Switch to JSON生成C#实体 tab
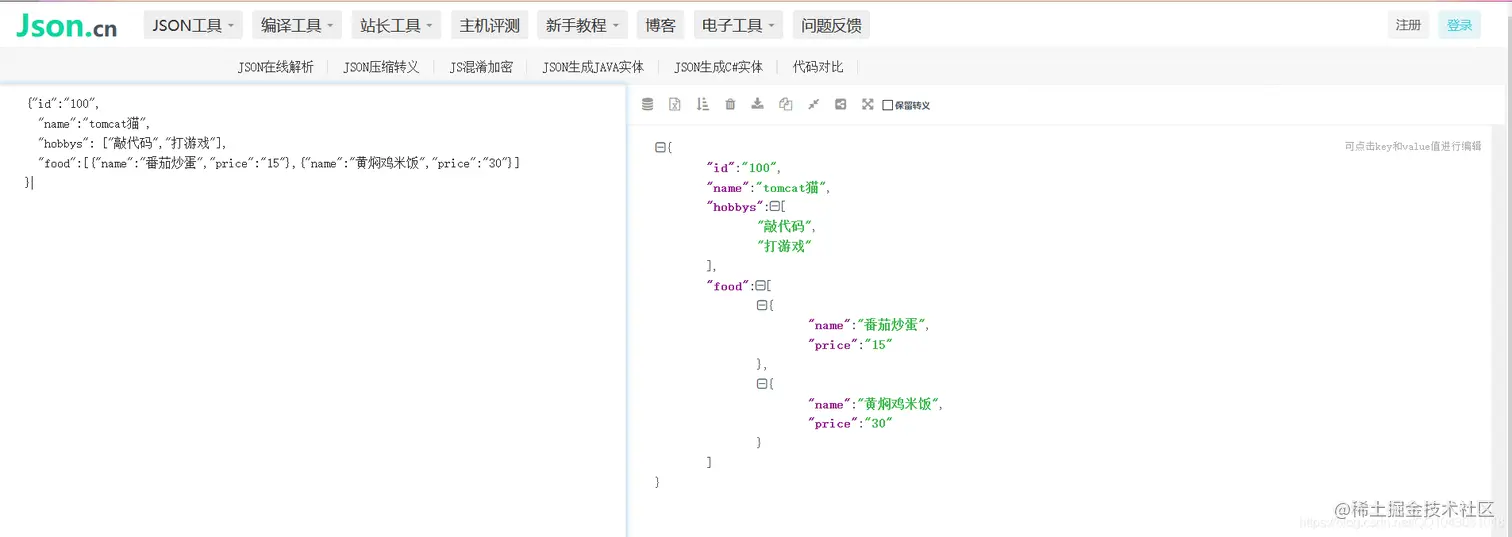1512x537 pixels. click(x=718, y=67)
